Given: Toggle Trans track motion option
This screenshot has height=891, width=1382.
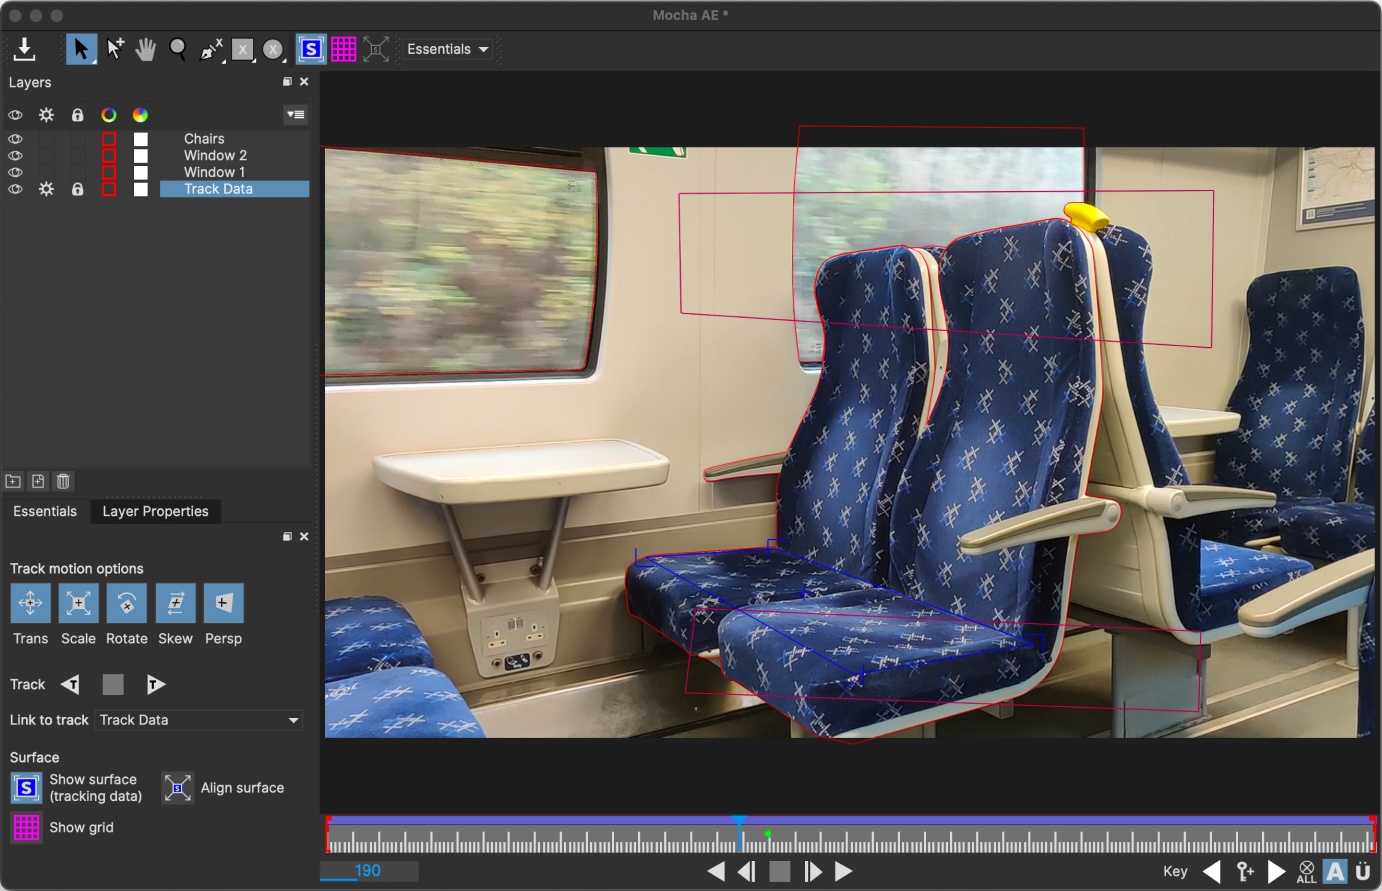Looking at the screenshot, I should tap(30, 603).
